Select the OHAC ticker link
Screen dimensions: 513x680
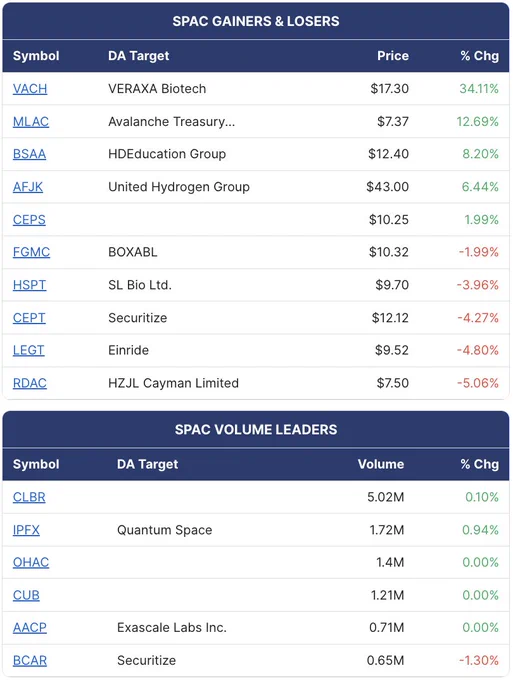[x=31, y=562]
